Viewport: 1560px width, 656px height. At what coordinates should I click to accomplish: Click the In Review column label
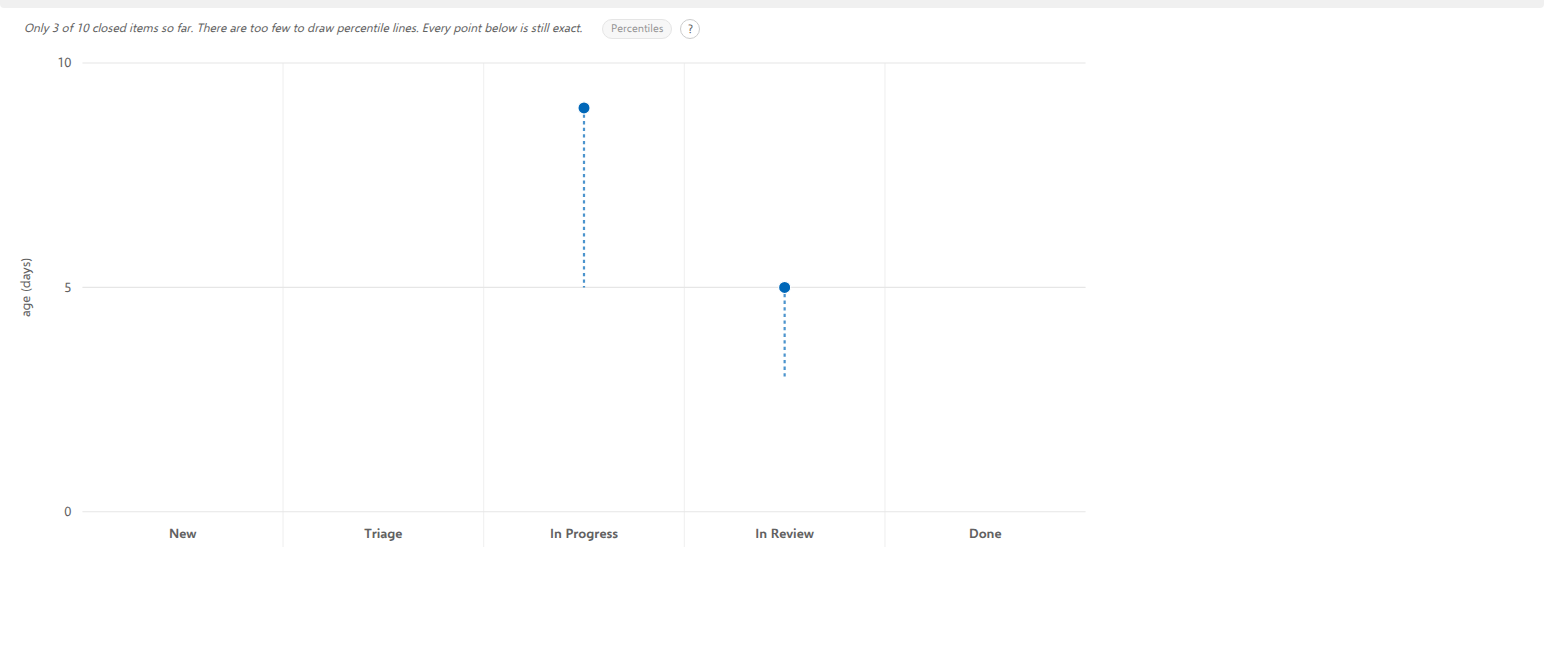click(x=785, y=534)
